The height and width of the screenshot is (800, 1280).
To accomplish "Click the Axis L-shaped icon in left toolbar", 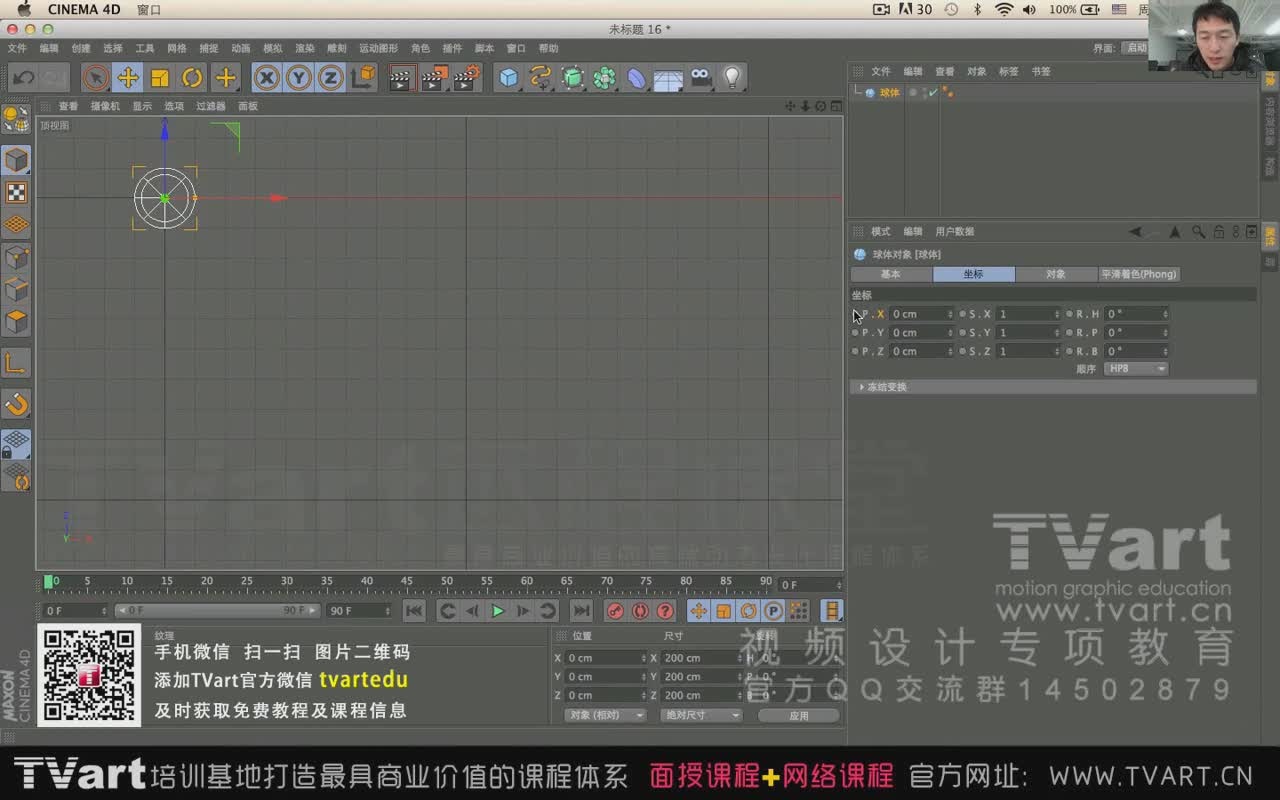I will (x=16, y=363).
